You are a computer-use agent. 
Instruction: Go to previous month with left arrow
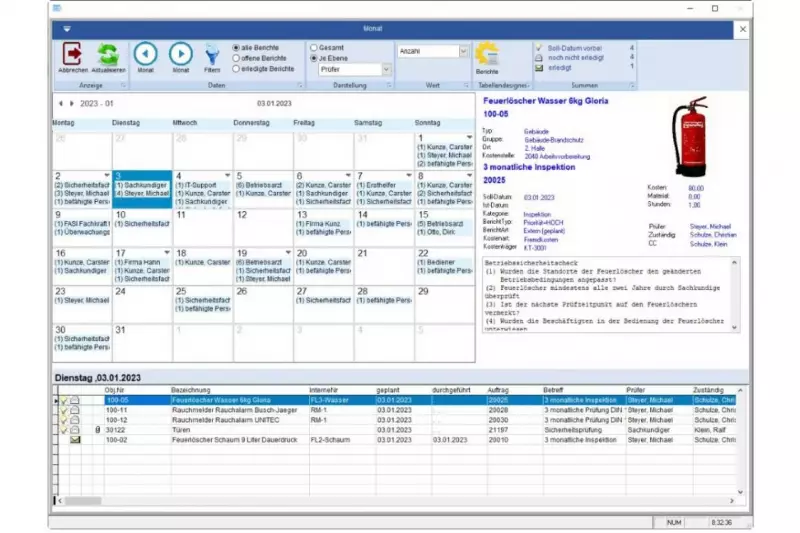coord(145,54)
